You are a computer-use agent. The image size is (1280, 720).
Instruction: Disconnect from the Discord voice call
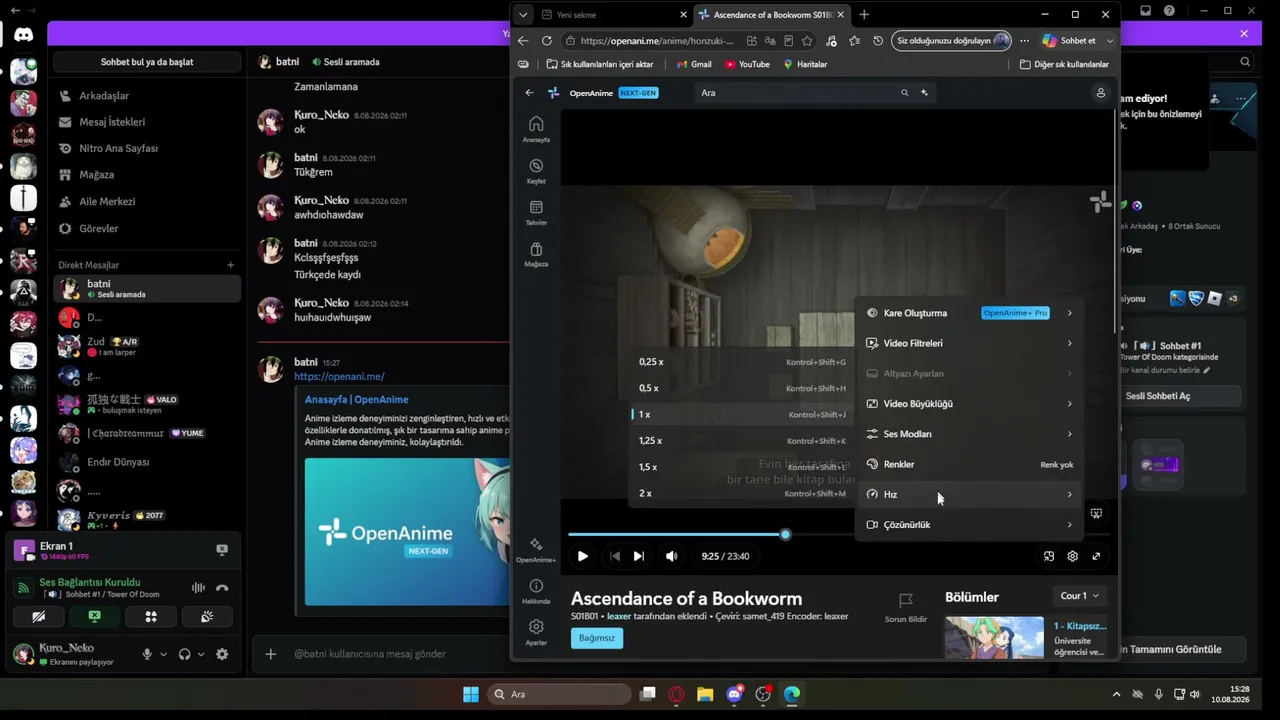(222, 588)
